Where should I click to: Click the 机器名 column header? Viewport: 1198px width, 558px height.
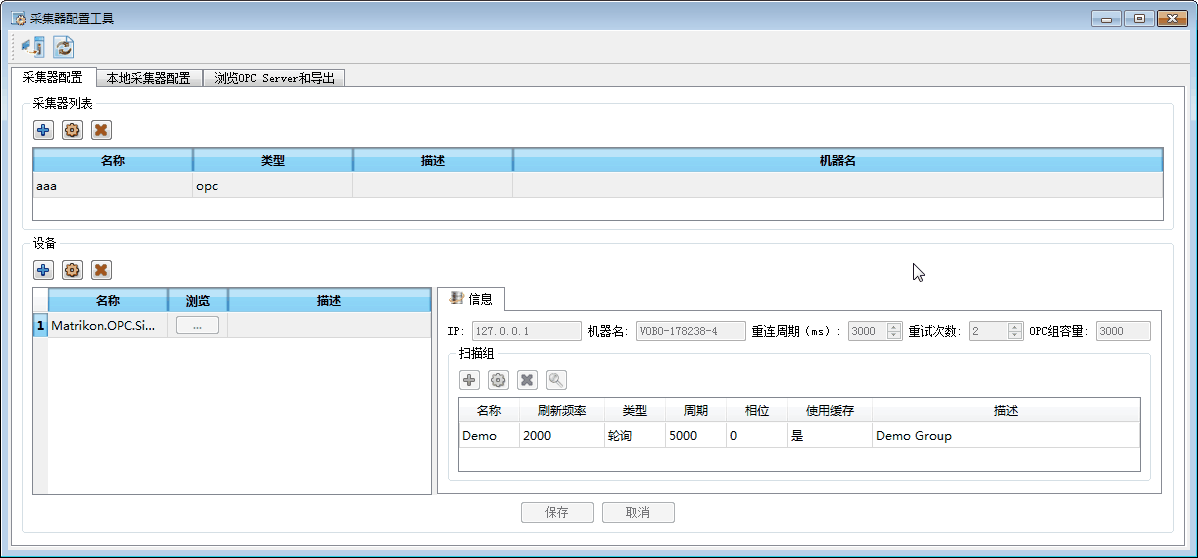pos(838,161)
